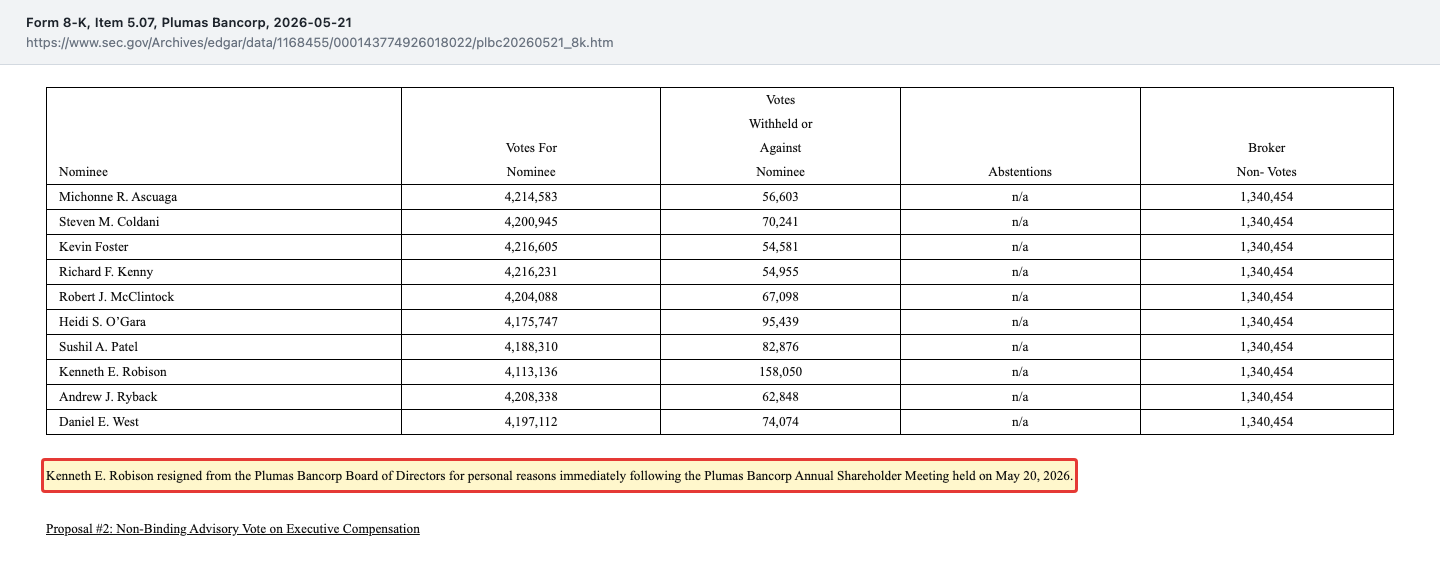
Task: Click broker non-votes 1,340,454 in Patel row
Action: (1266, 347)
